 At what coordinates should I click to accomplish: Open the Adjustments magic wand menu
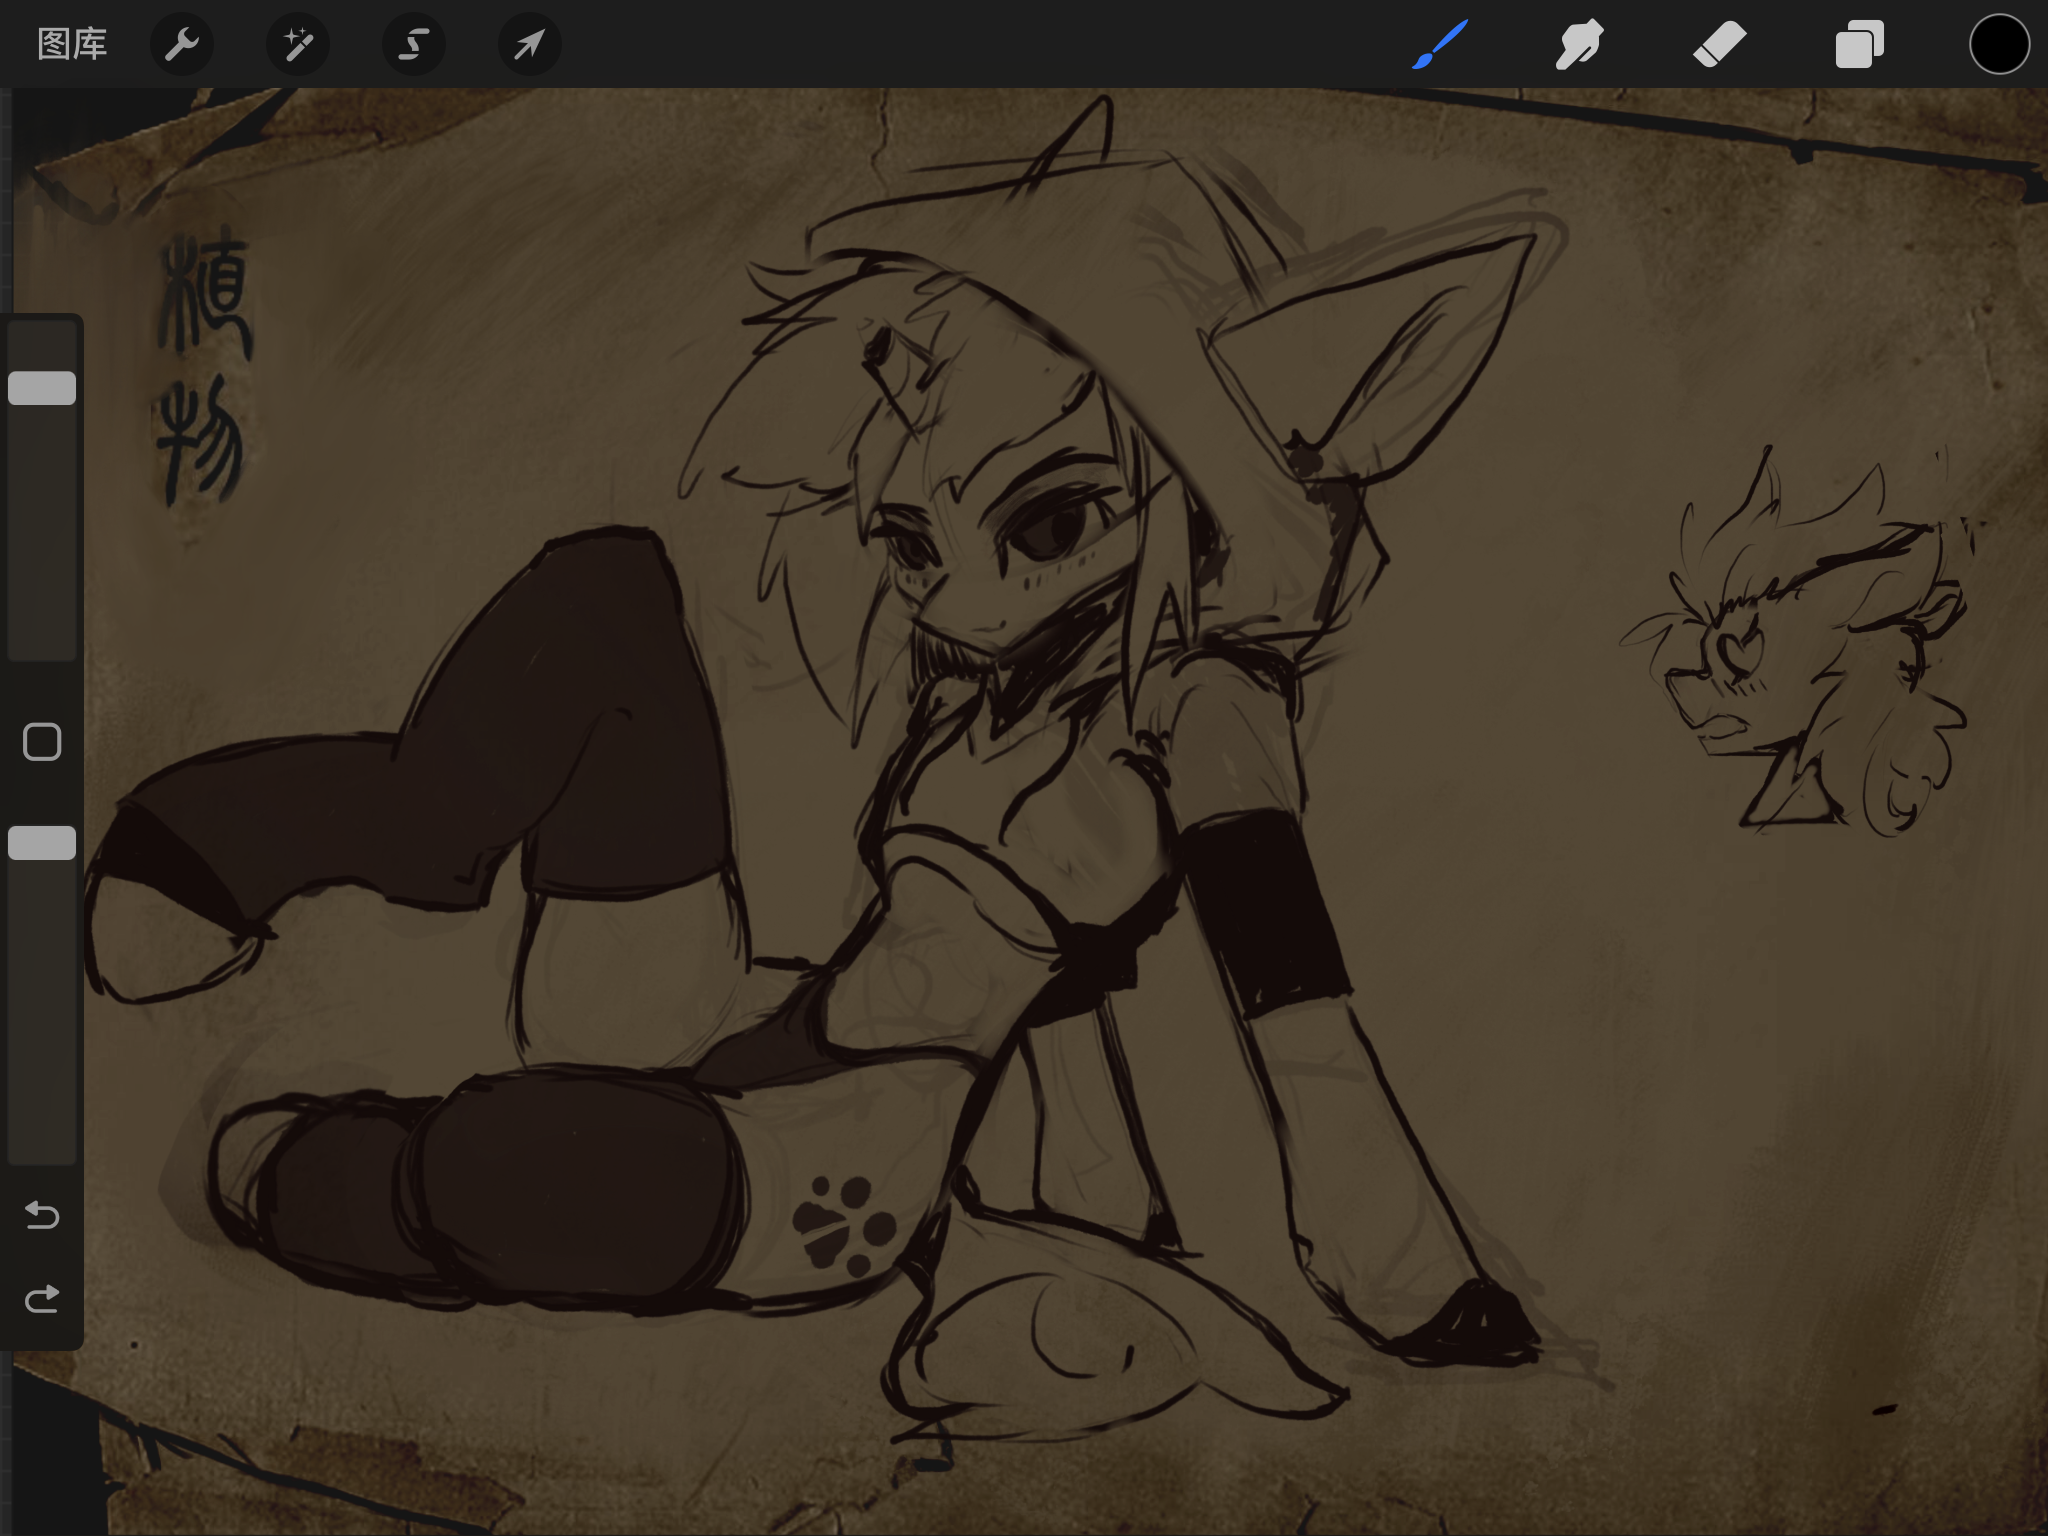297,44
